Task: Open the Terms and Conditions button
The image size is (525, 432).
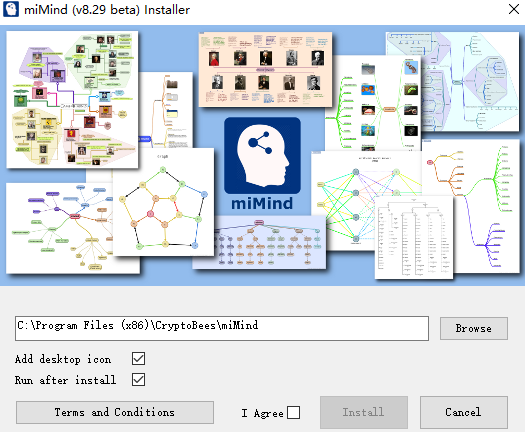Action: pos(115,412)
